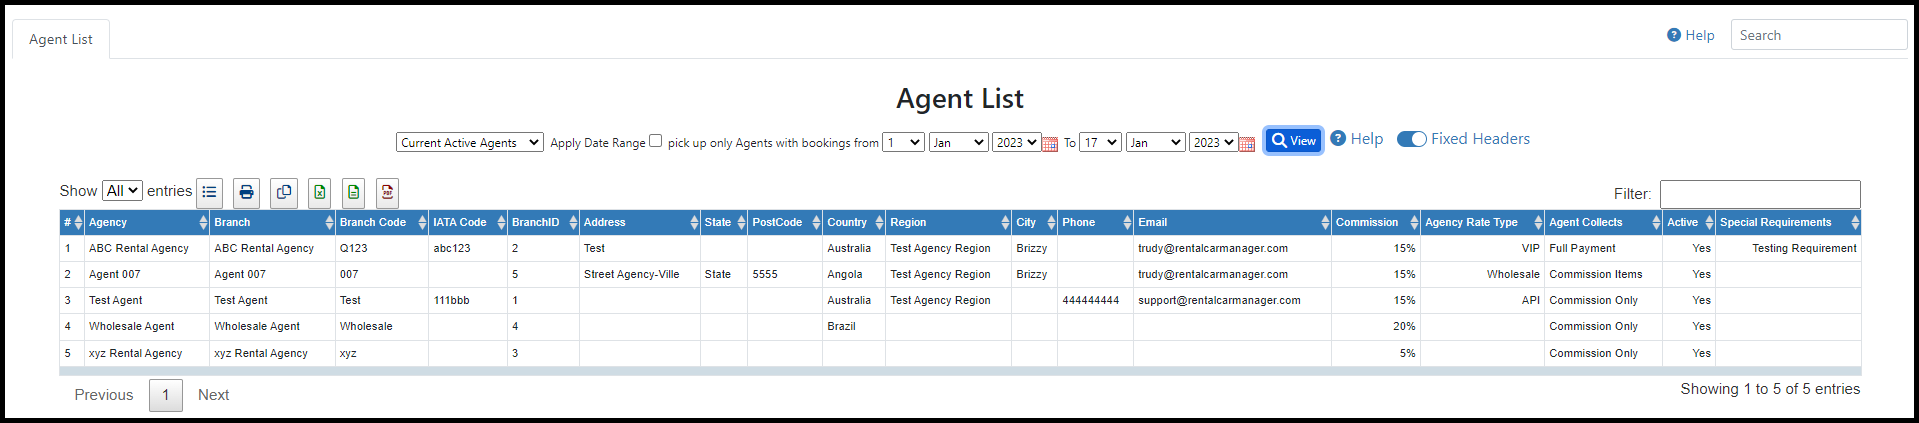Export the agent list to Excel

click(x=319, y=192)
